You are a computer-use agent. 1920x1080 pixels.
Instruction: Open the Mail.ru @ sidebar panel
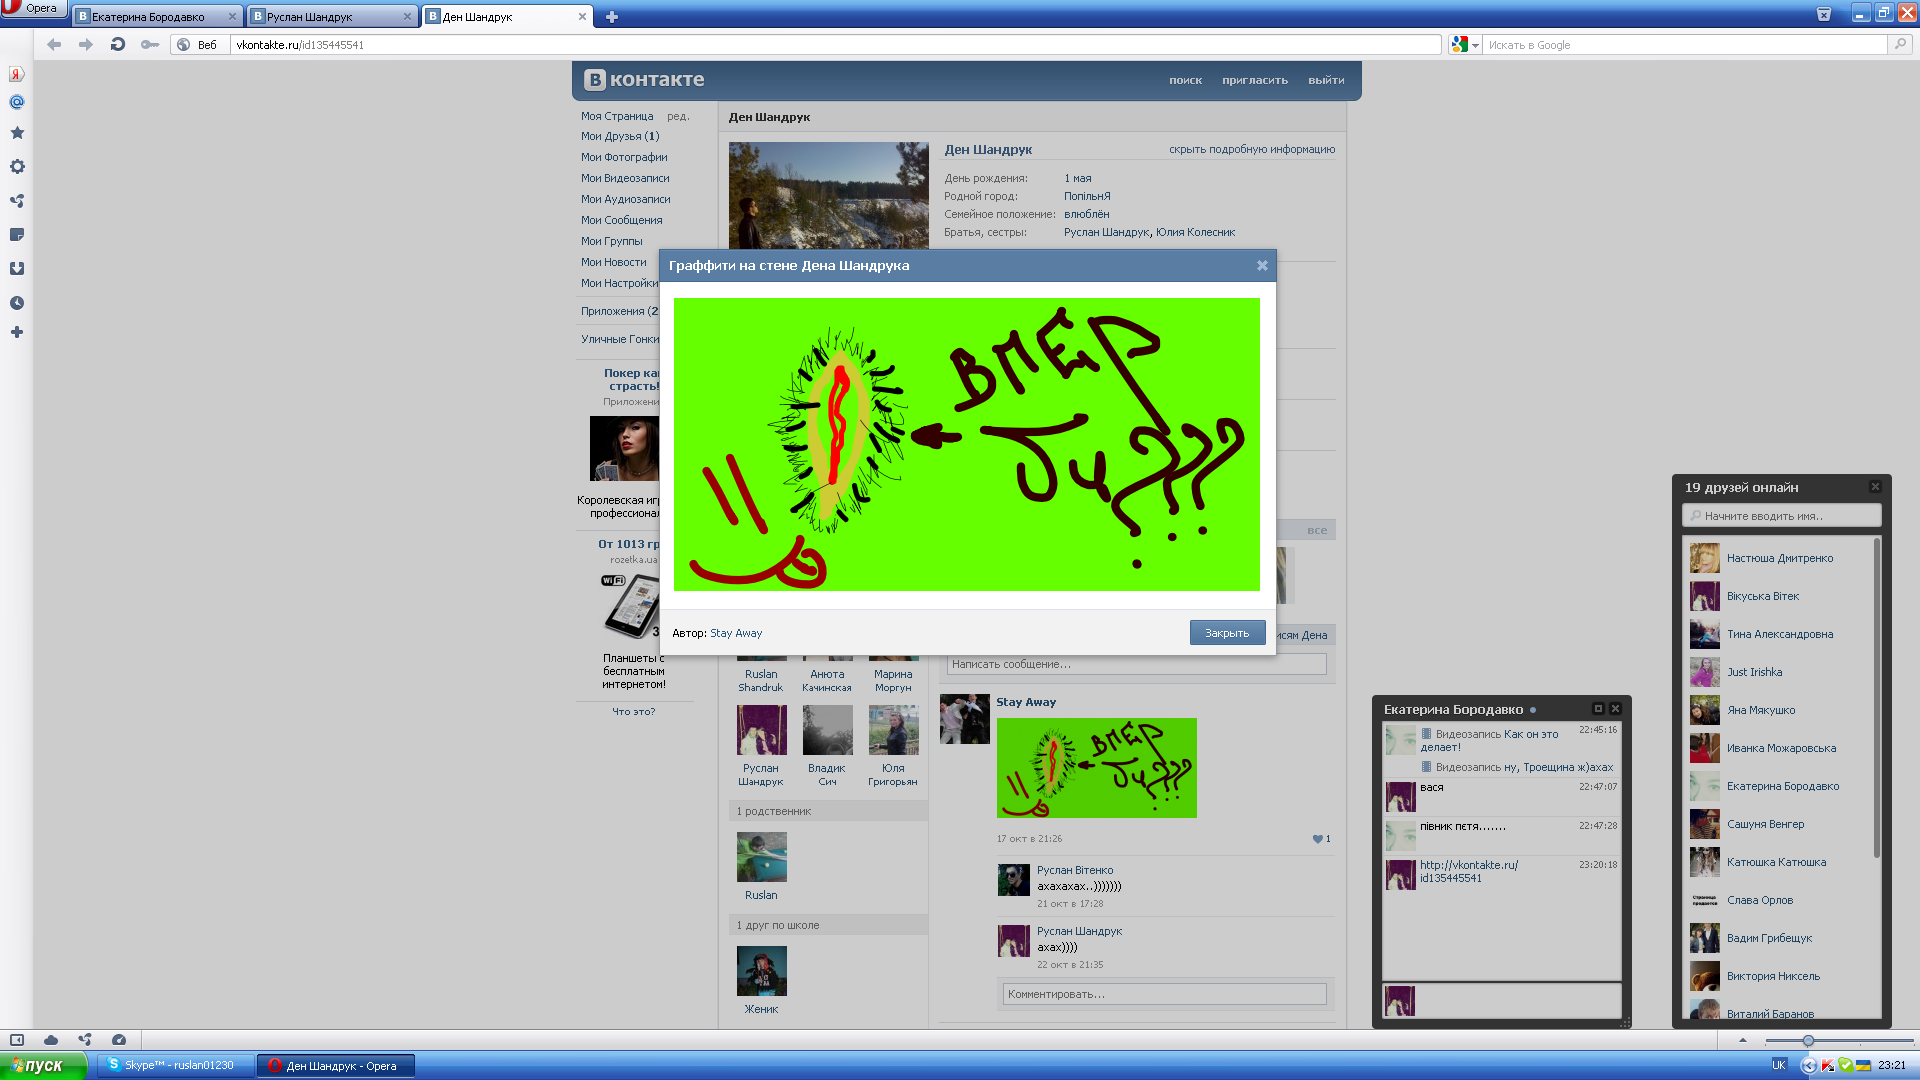[16, 102]
